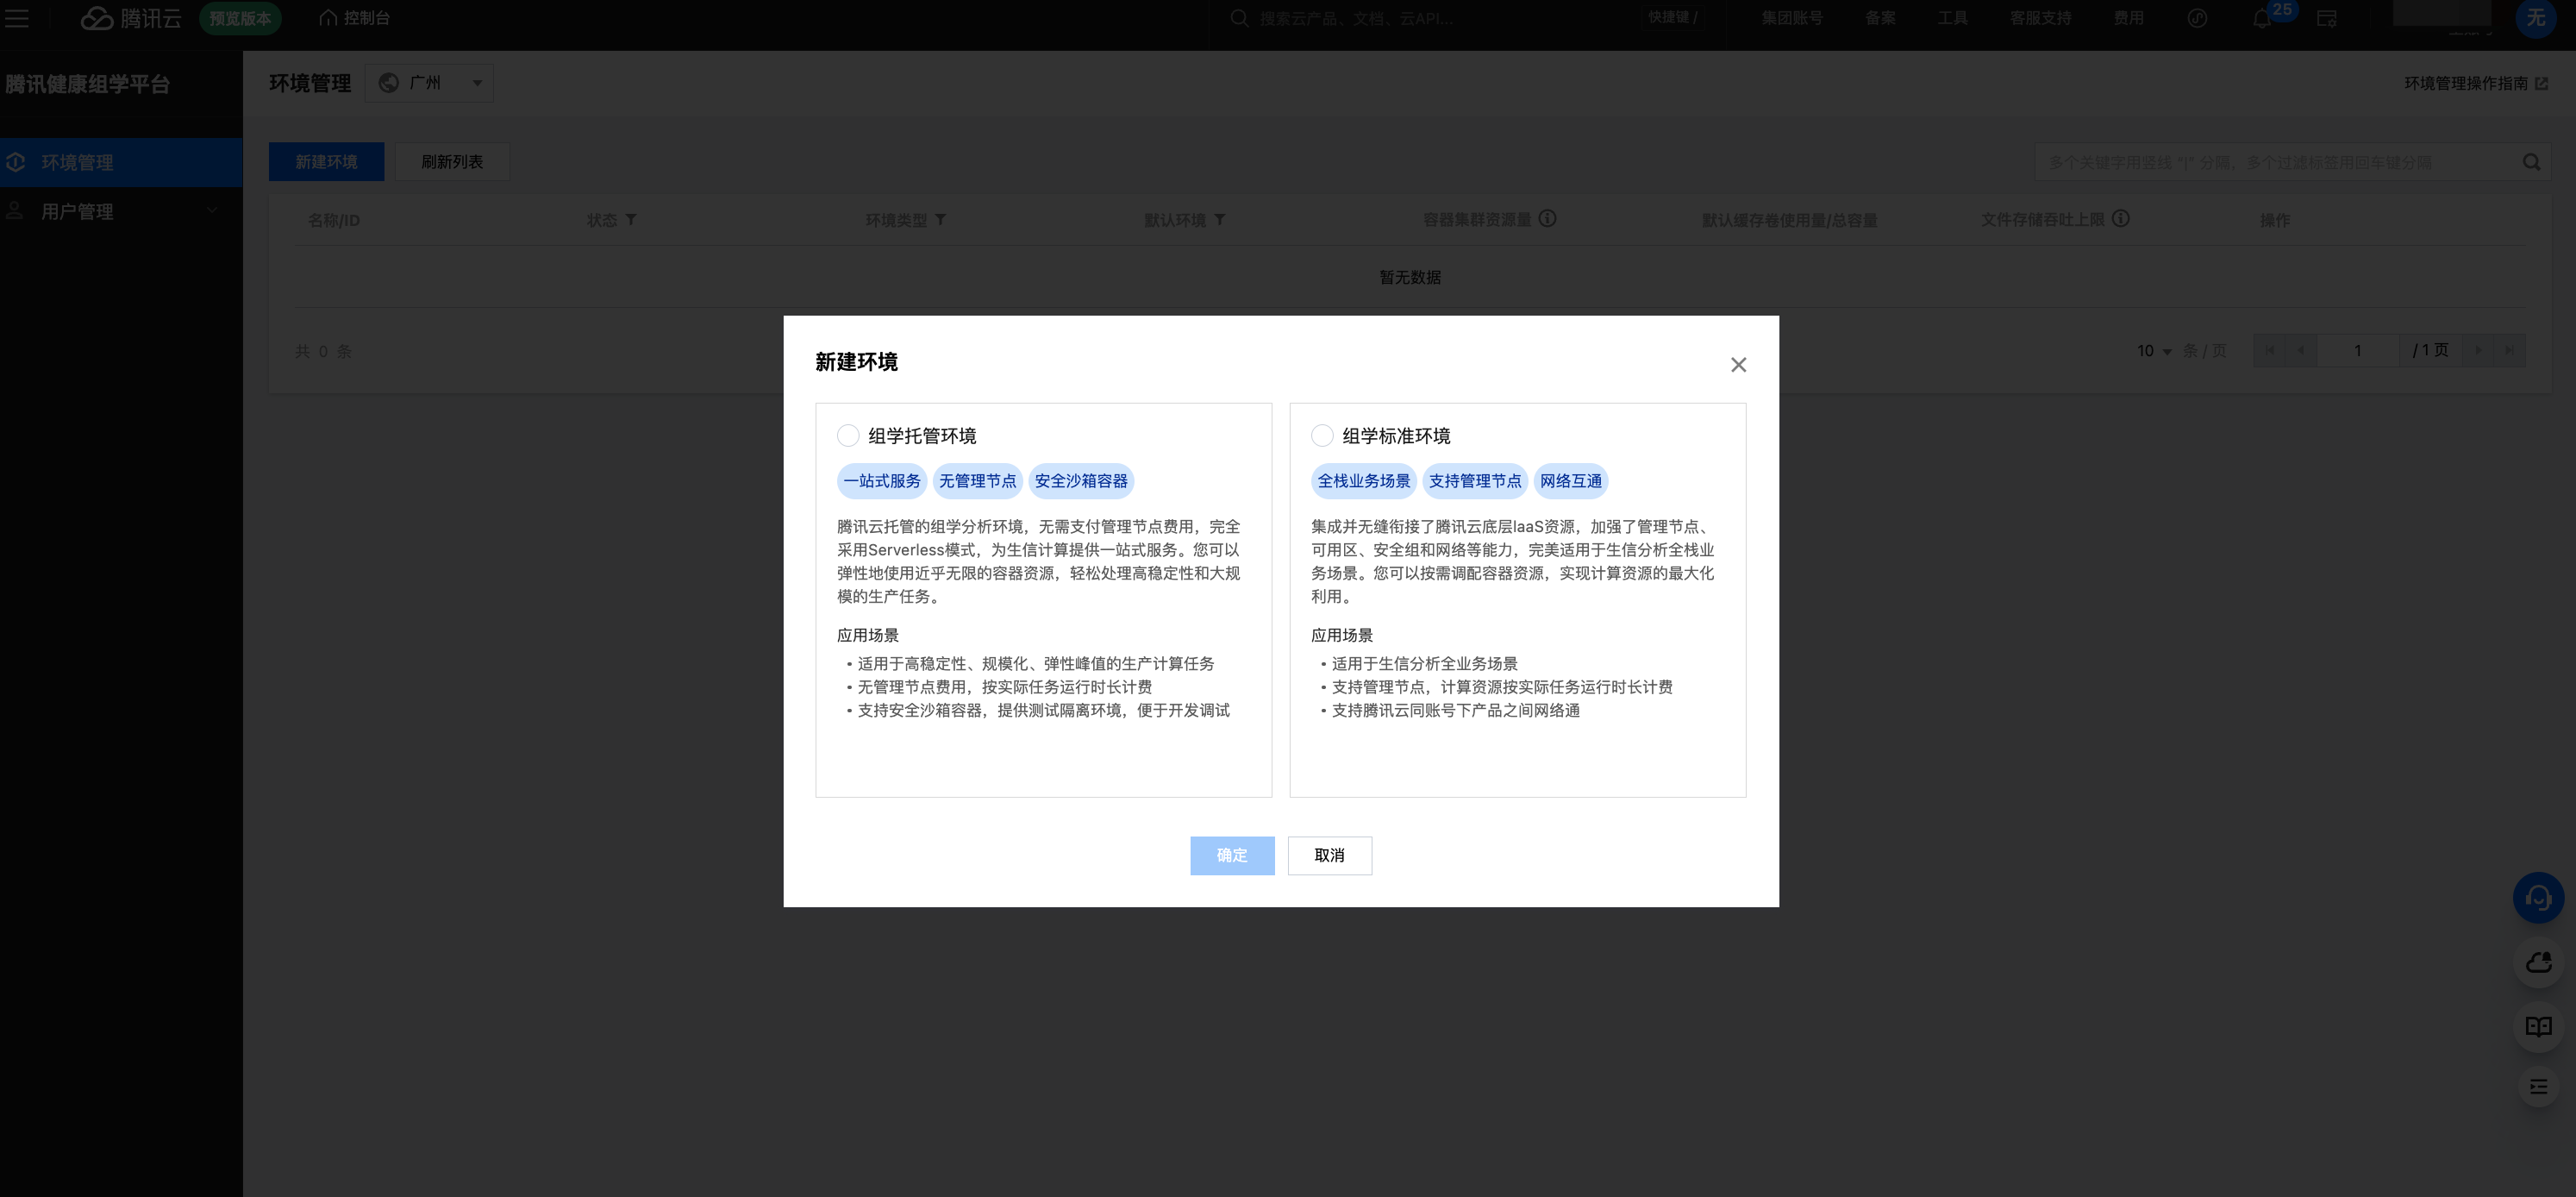Close the 新建环境 dialog with X icon
Image resolution: width=2576 pixels, height=1197 pixels.
click(1738, 365)
